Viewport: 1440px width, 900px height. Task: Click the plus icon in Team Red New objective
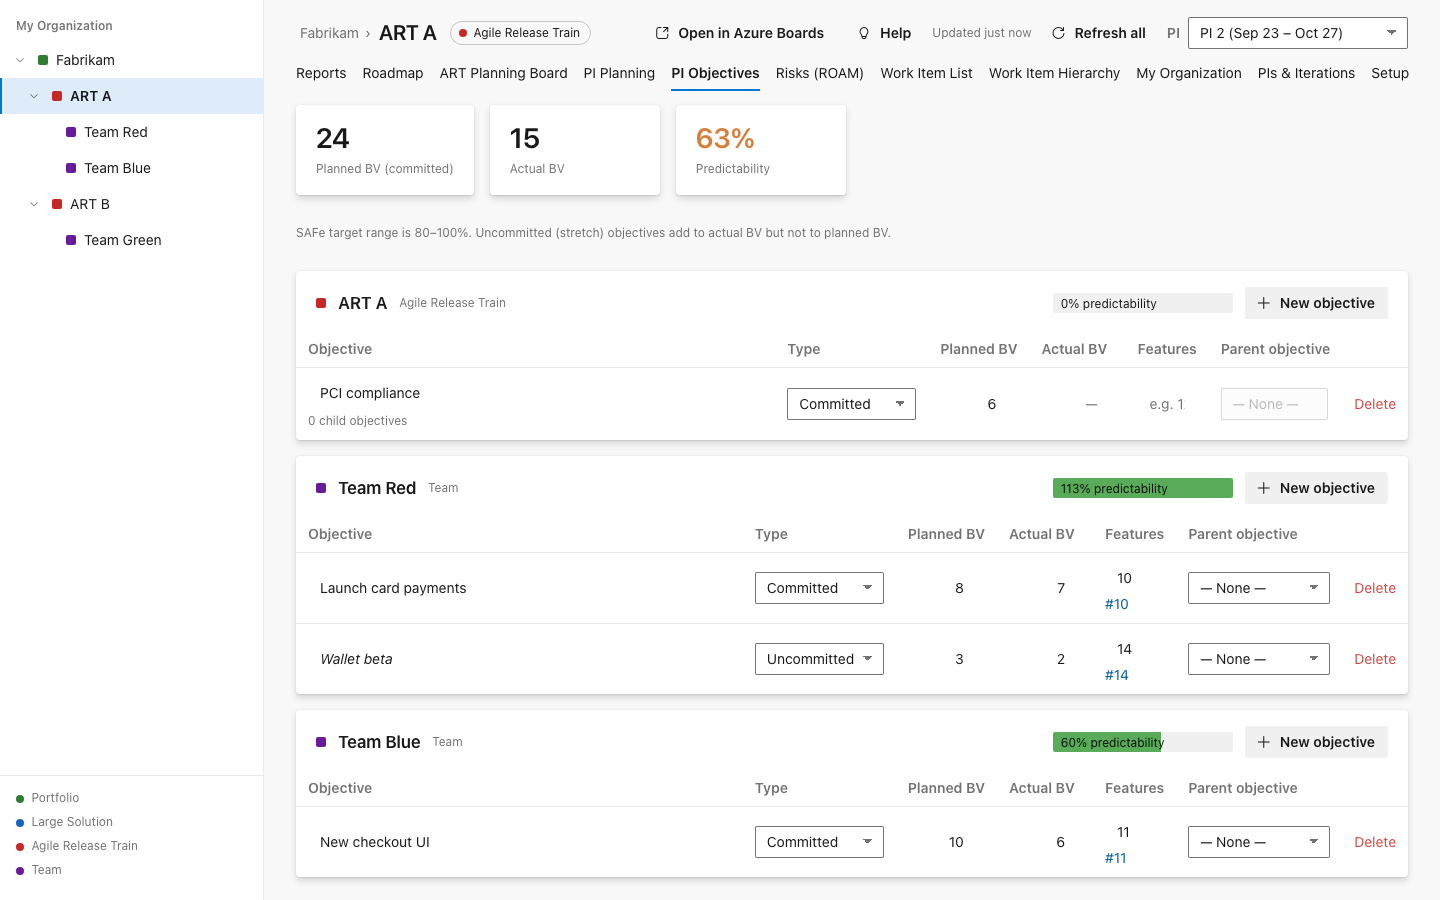[x=1264, y=488]
